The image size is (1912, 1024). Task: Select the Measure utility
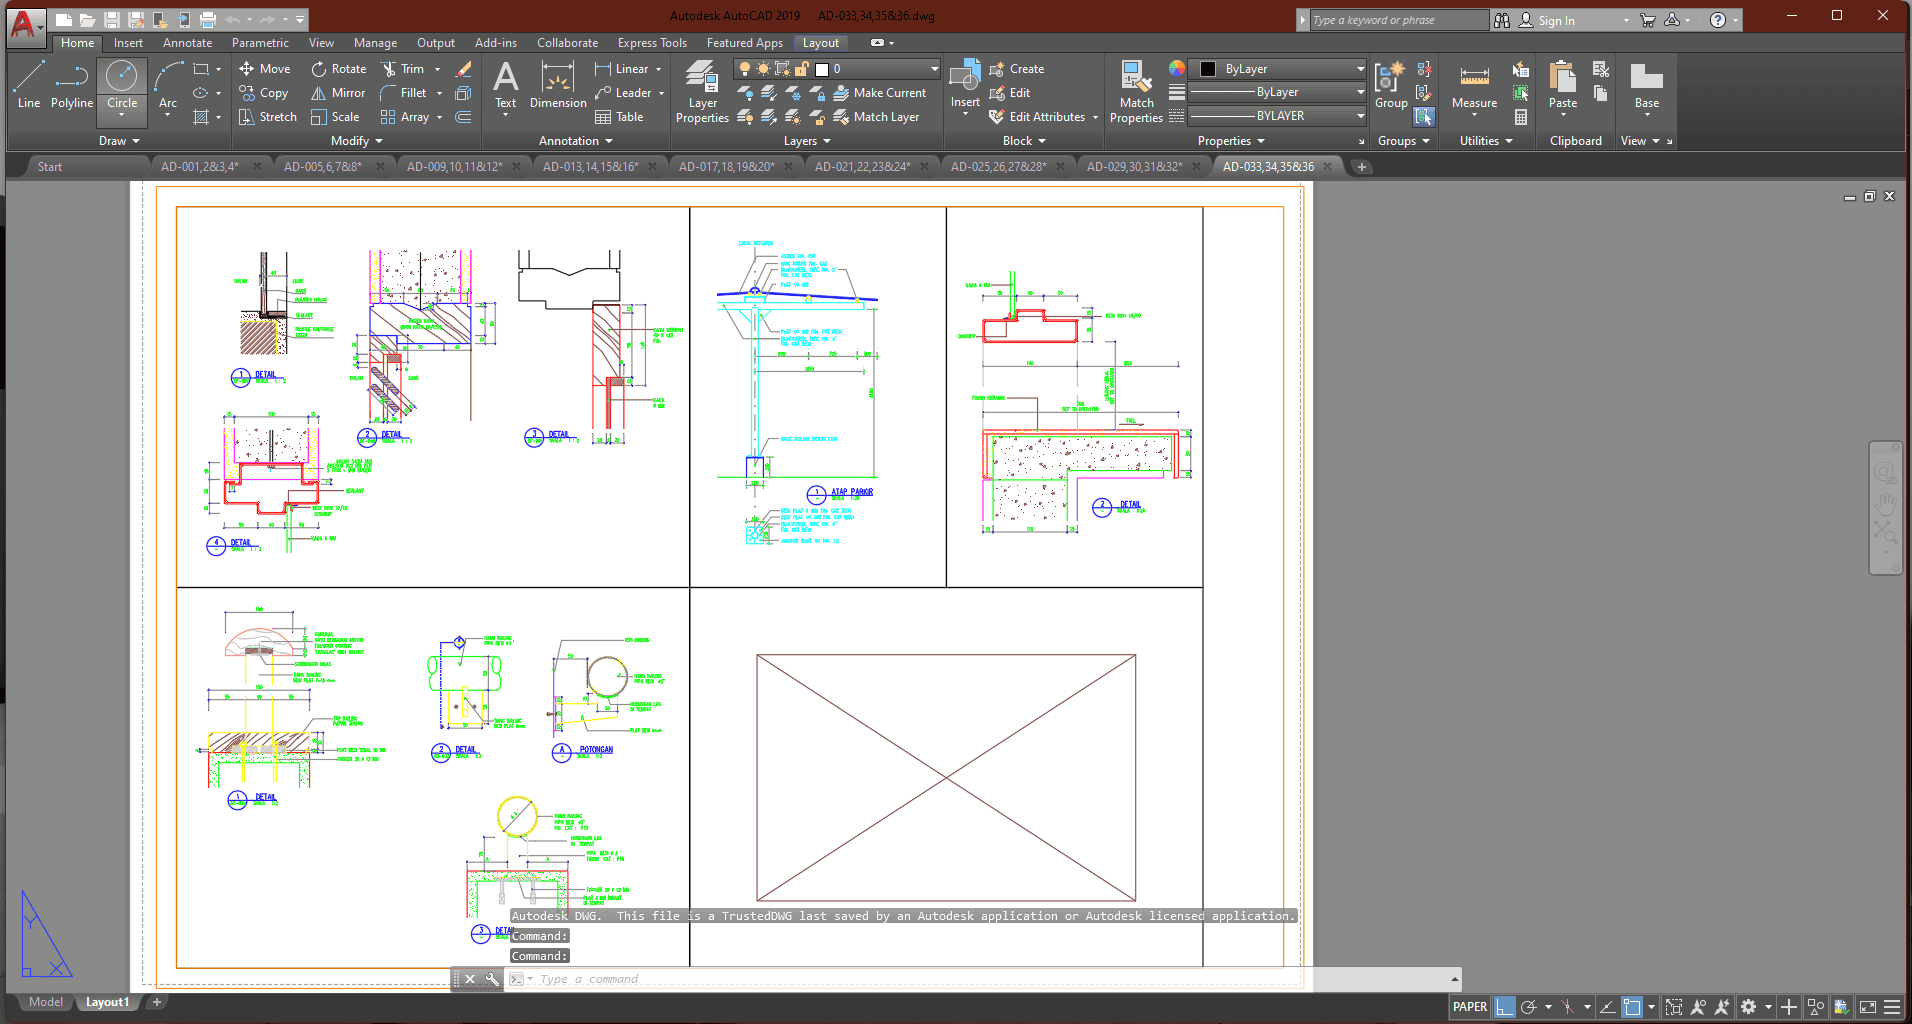(1474, 86)
